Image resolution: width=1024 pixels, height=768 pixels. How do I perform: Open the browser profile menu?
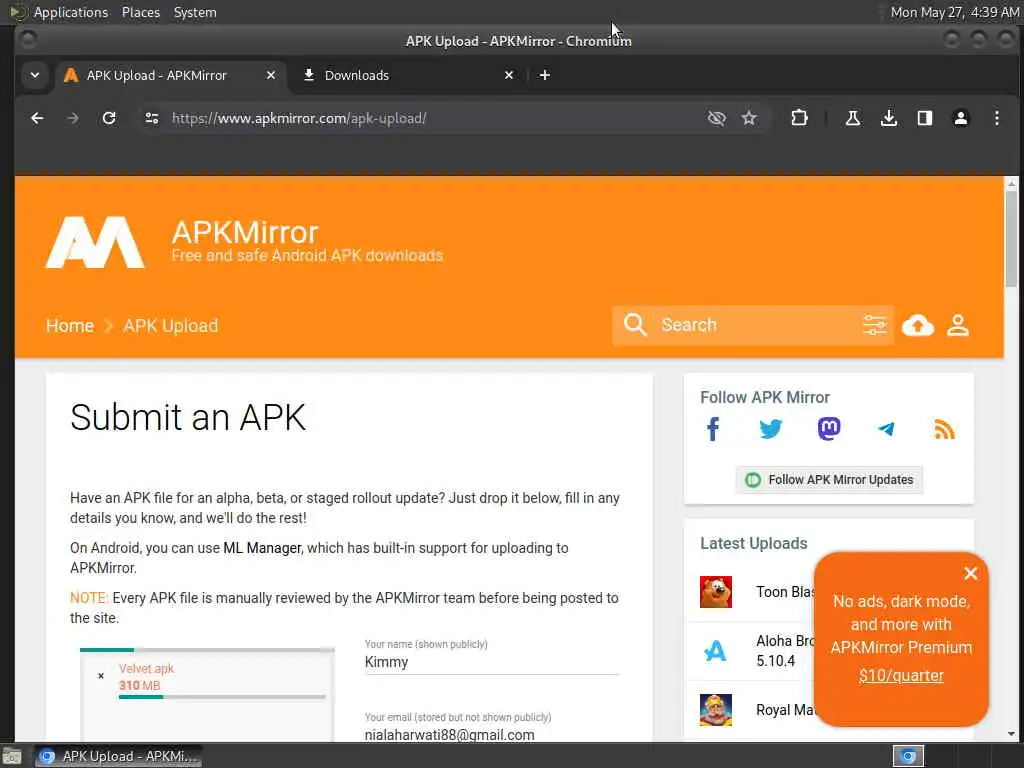tap(961, 118)
